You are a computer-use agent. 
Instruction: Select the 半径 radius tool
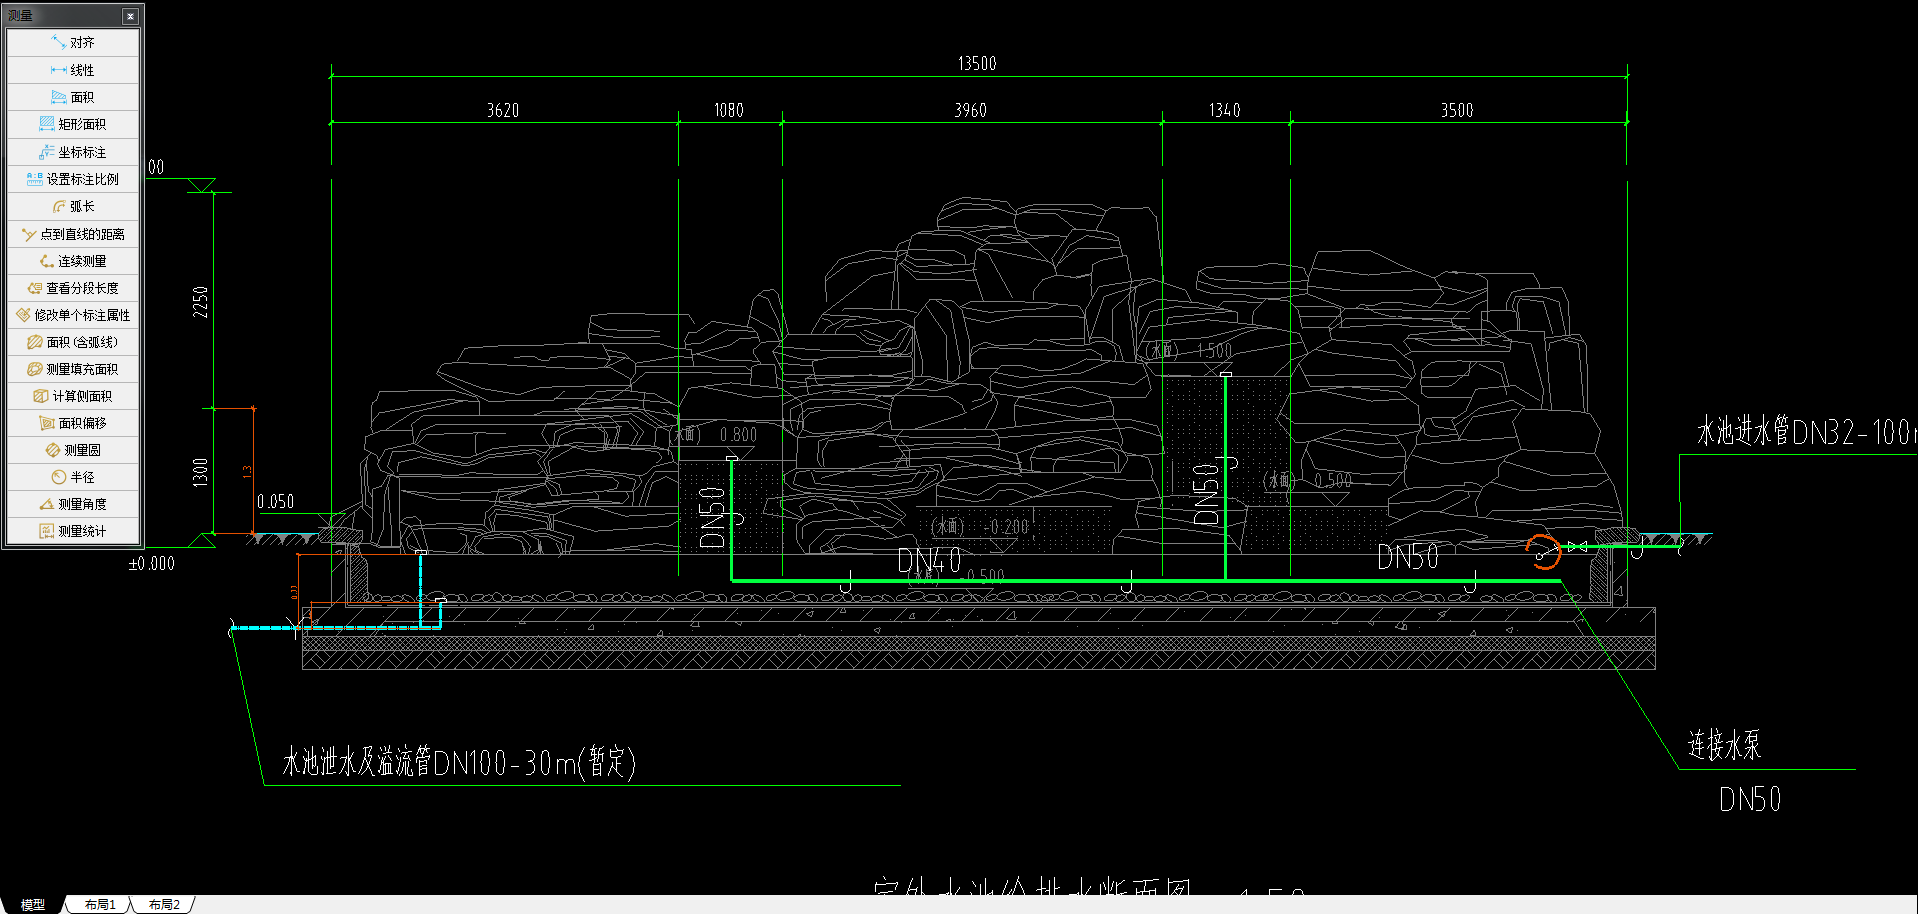pos(73,477)
